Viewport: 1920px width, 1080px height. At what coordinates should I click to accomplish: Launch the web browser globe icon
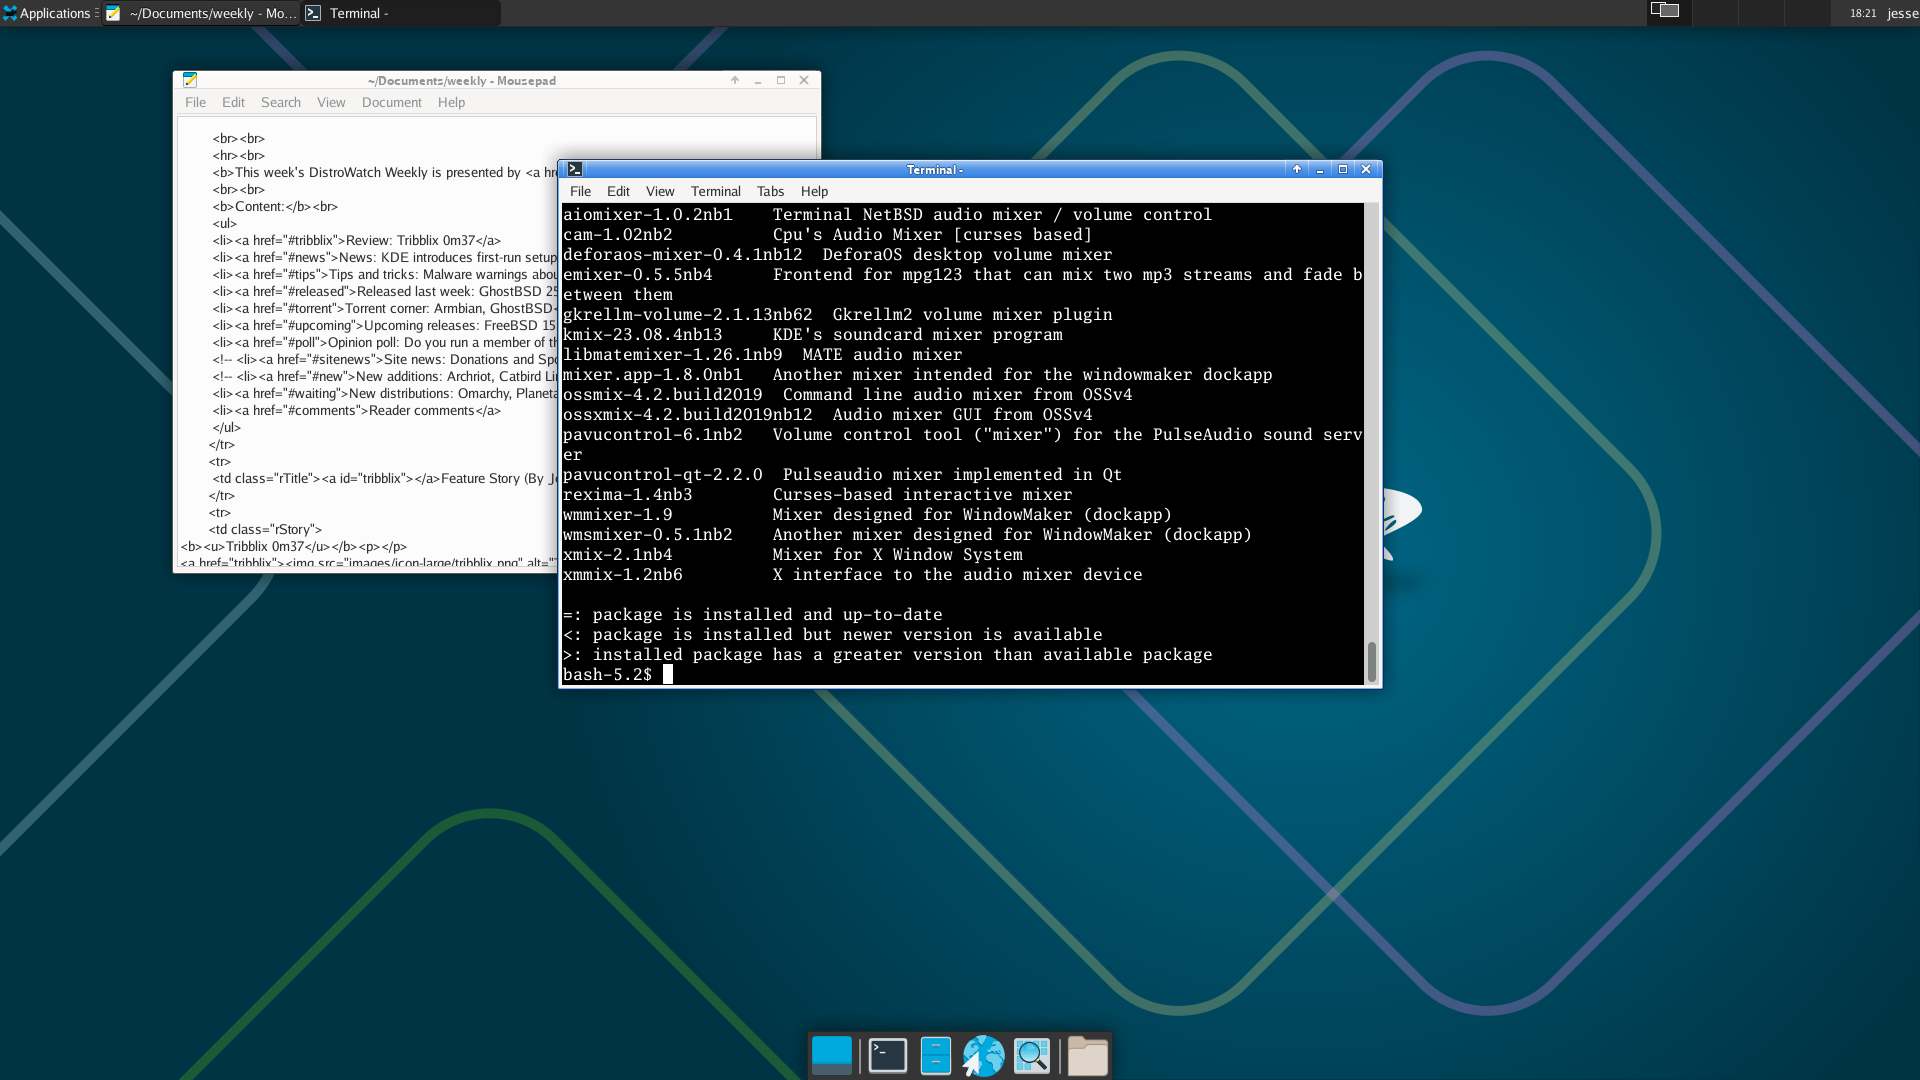pos(983,1056)
